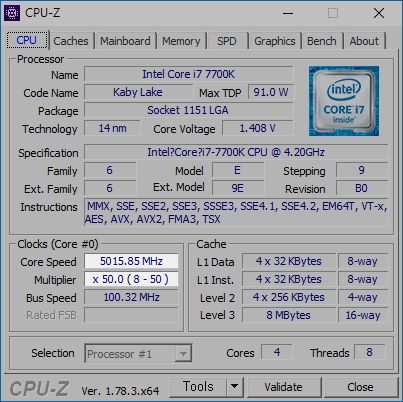The height and width of the screenshot is (402, 403).
Task: Click the Intel Core i7 inside logo
Action: point(344,101)
